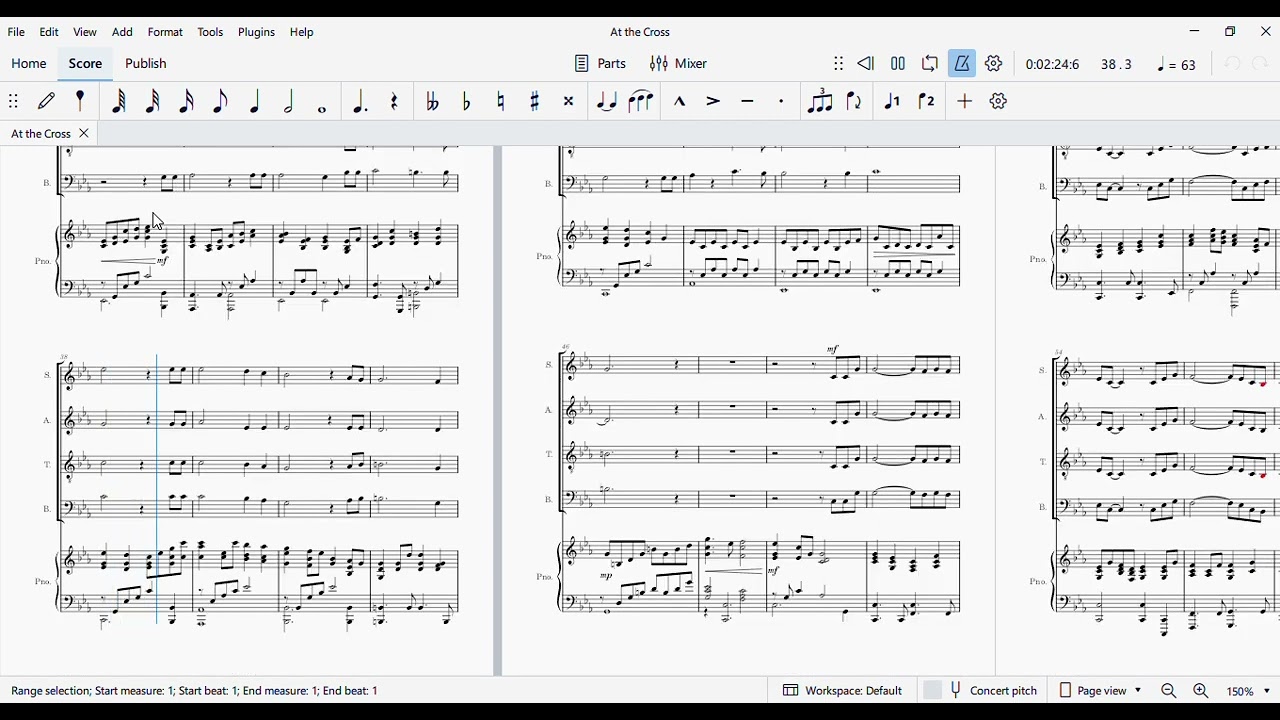Viewport: 1280px width, 720px height.
Task: Add marcato articulation
Action: 680,101
